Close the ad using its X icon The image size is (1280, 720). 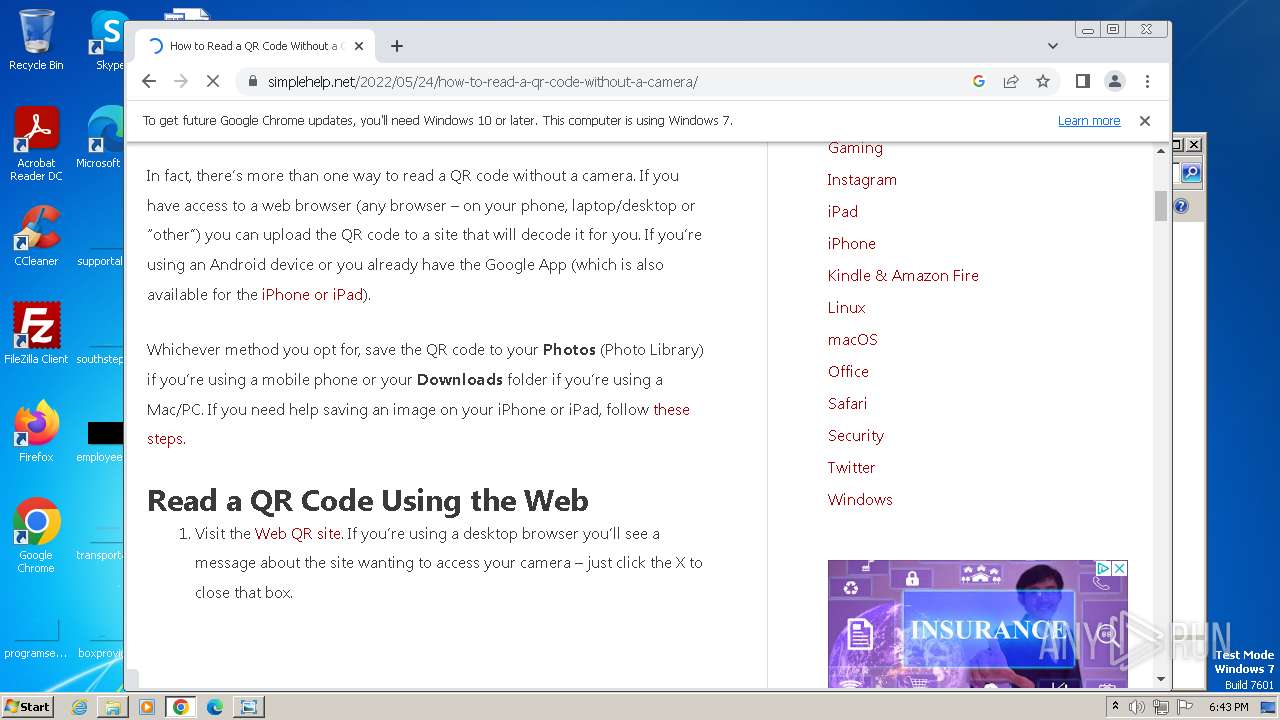coord(1120,568)
